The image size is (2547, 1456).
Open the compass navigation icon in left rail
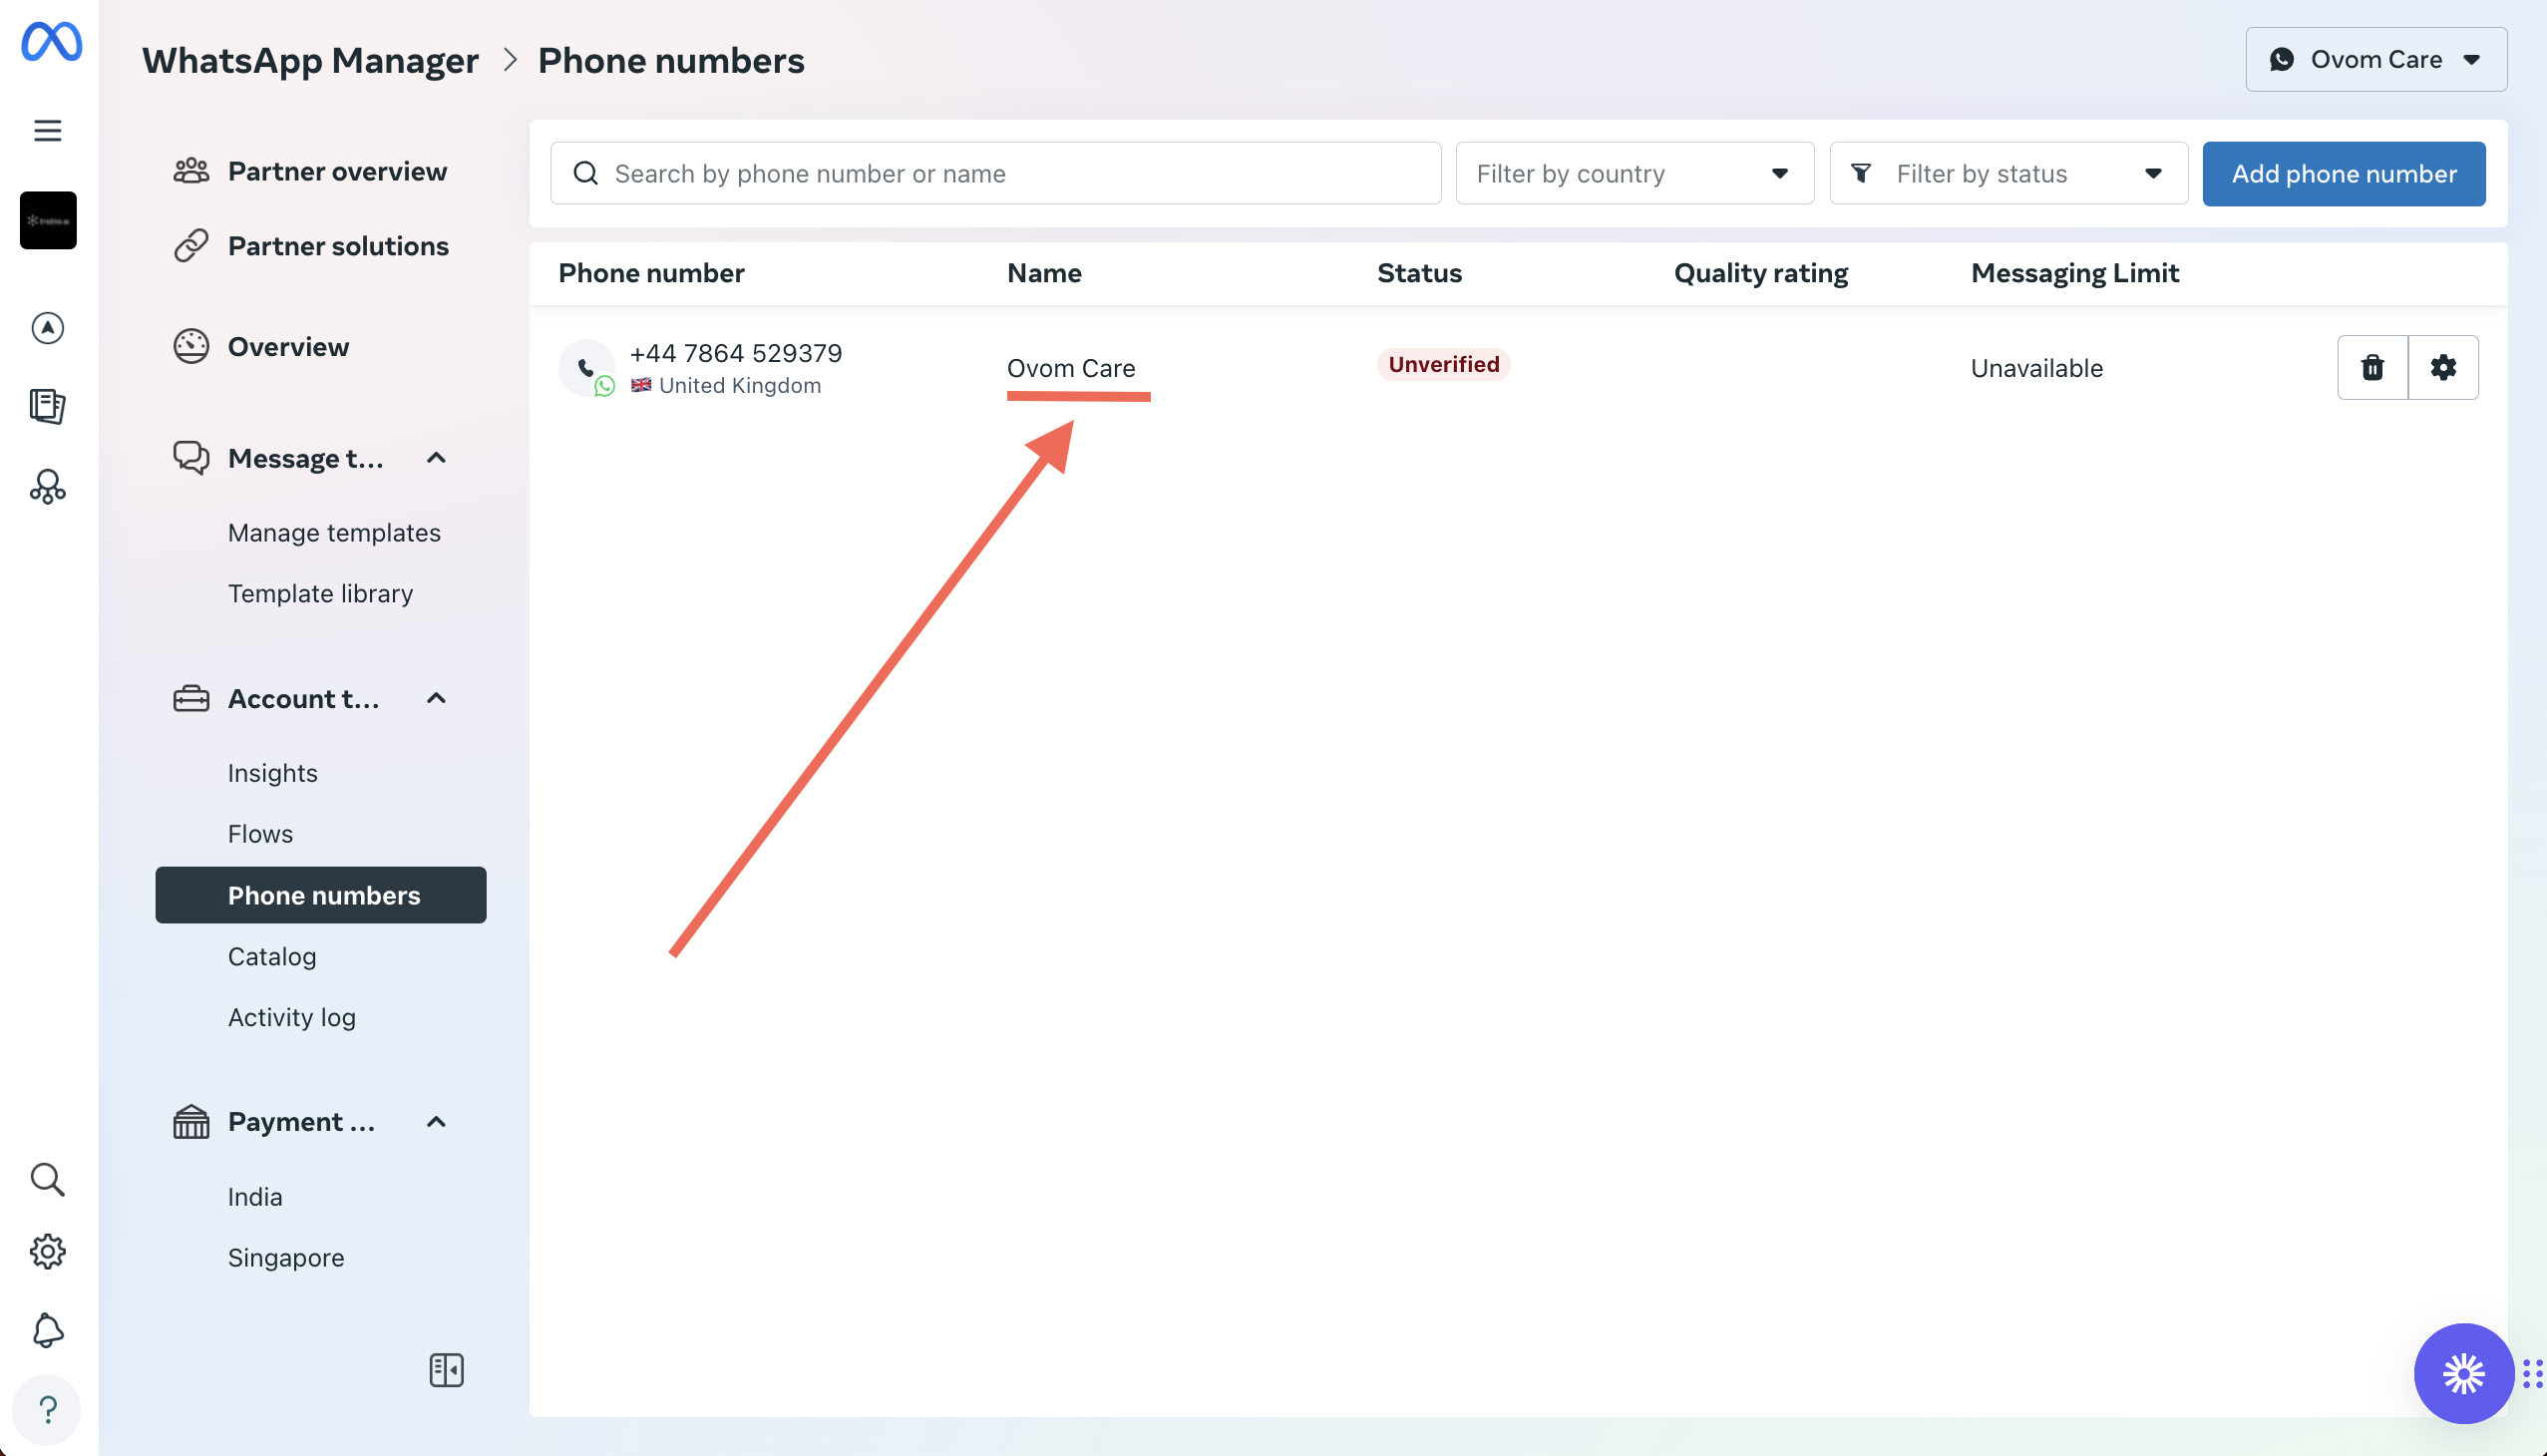48,328
